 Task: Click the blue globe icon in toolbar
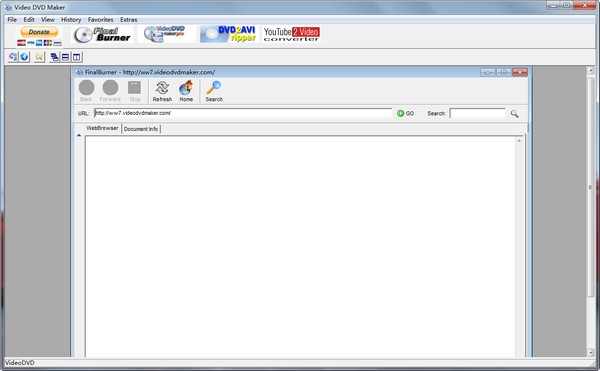click(24, 57)
